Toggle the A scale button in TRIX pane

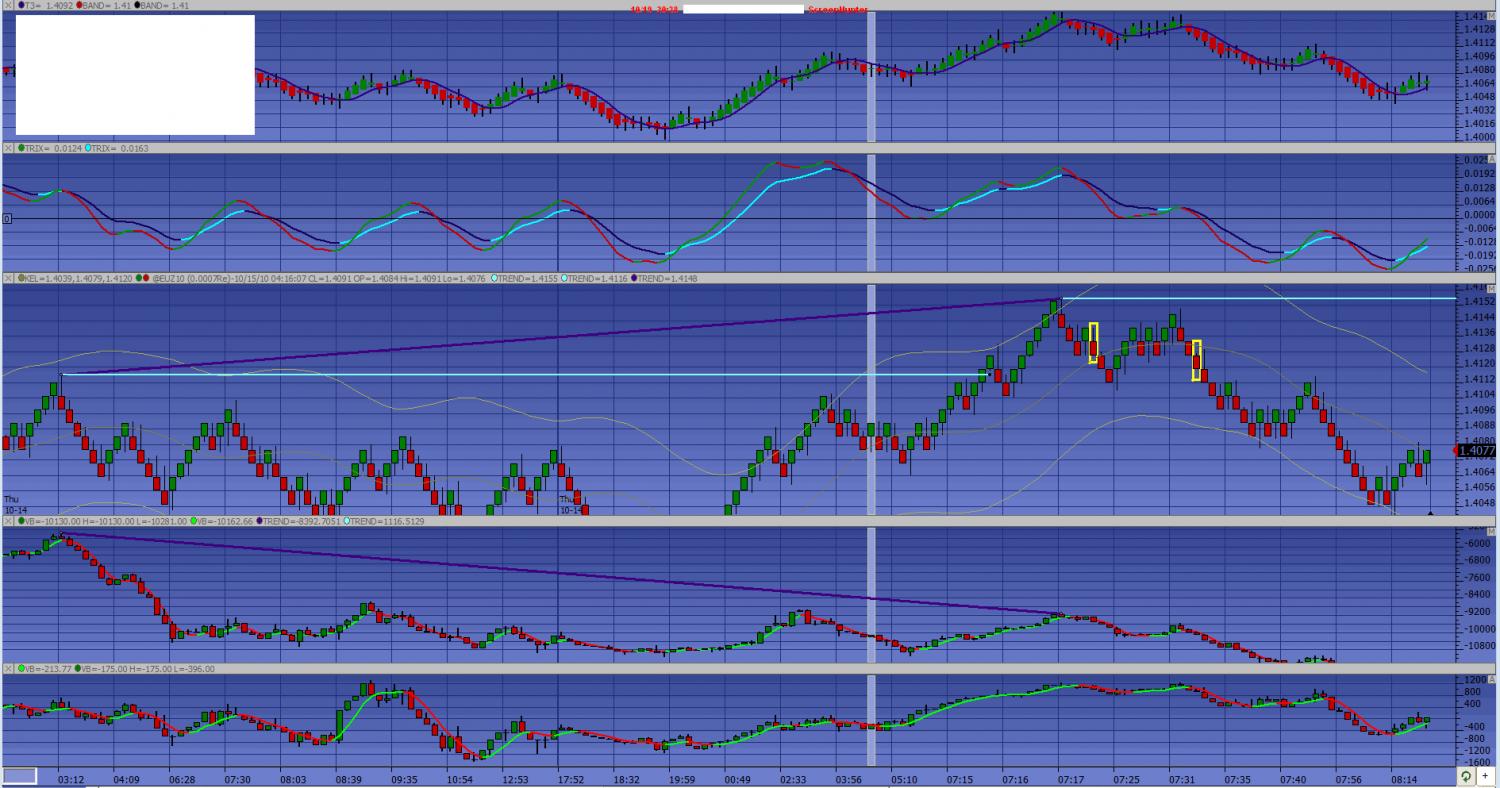click(1491, 159)
